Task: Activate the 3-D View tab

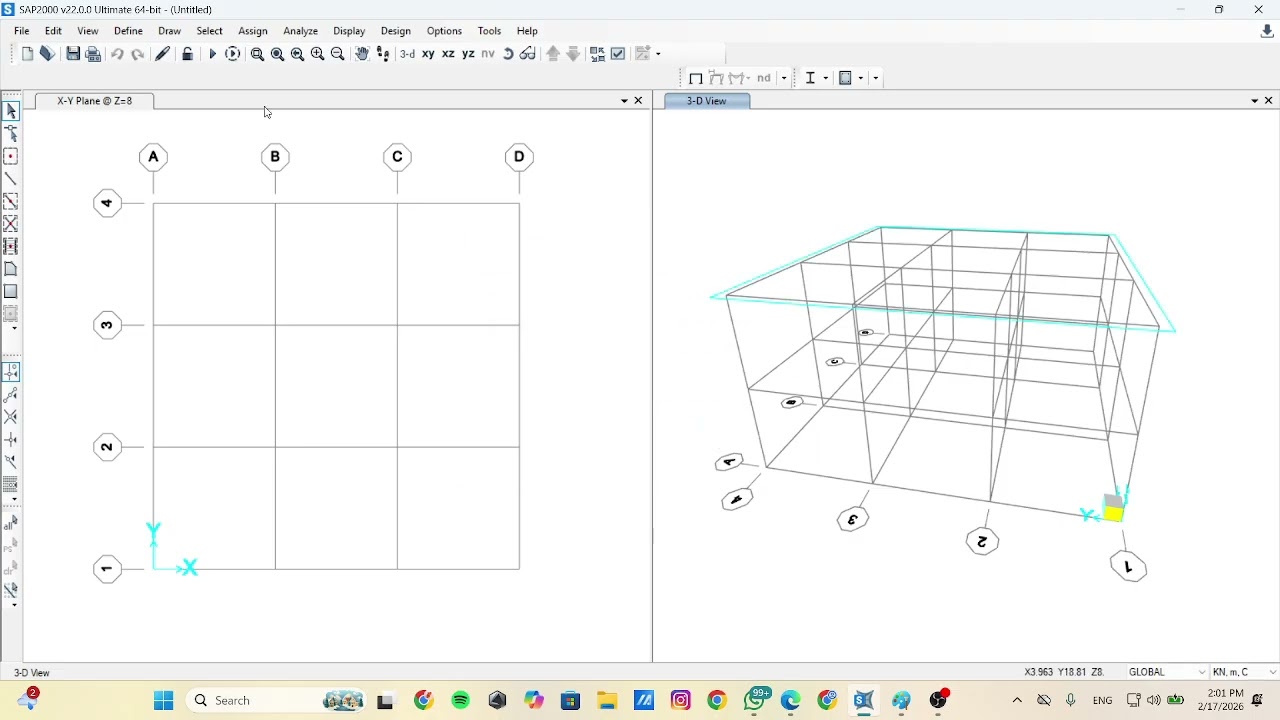Action: (x=706, y=101)
